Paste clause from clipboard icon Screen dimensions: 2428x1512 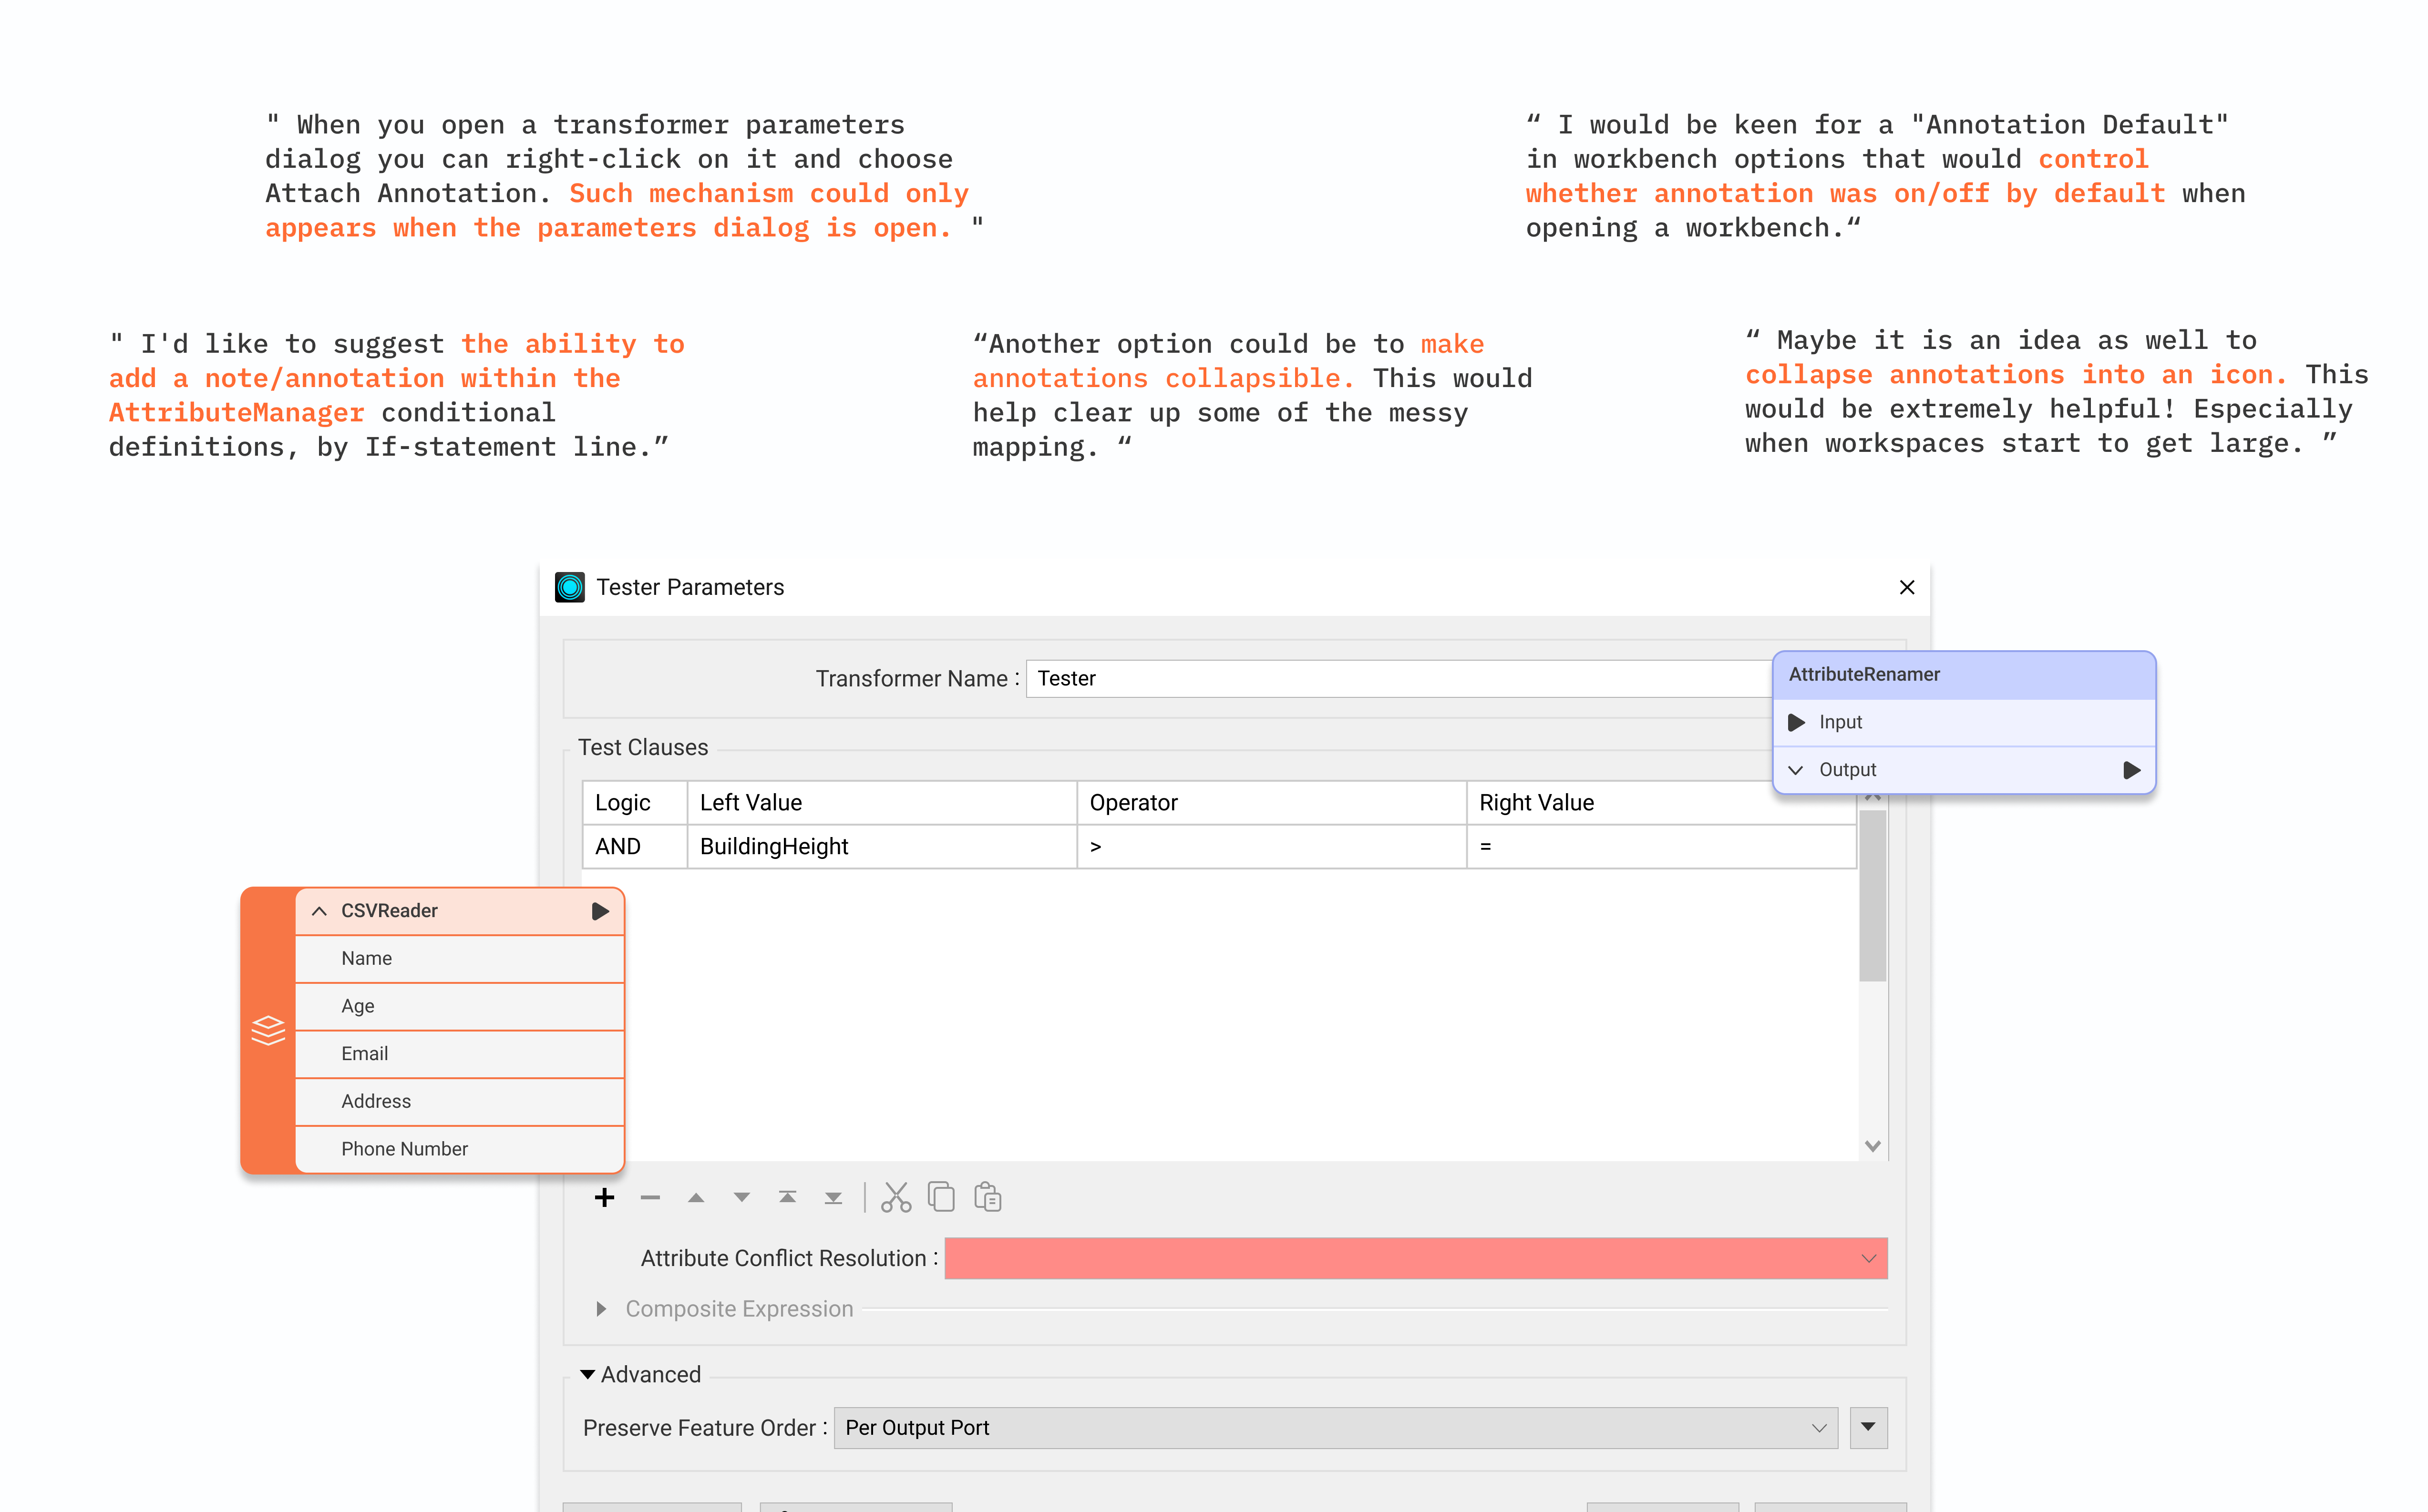coord(987,1197)
